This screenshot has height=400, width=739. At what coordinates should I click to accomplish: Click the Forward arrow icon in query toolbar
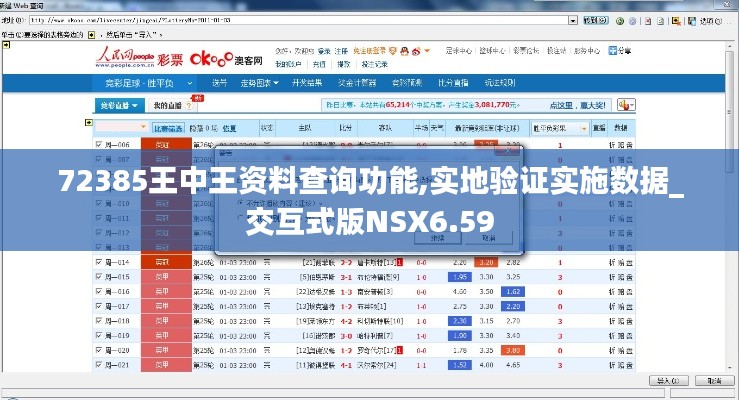pyautogui.click(x=632, y=21)
